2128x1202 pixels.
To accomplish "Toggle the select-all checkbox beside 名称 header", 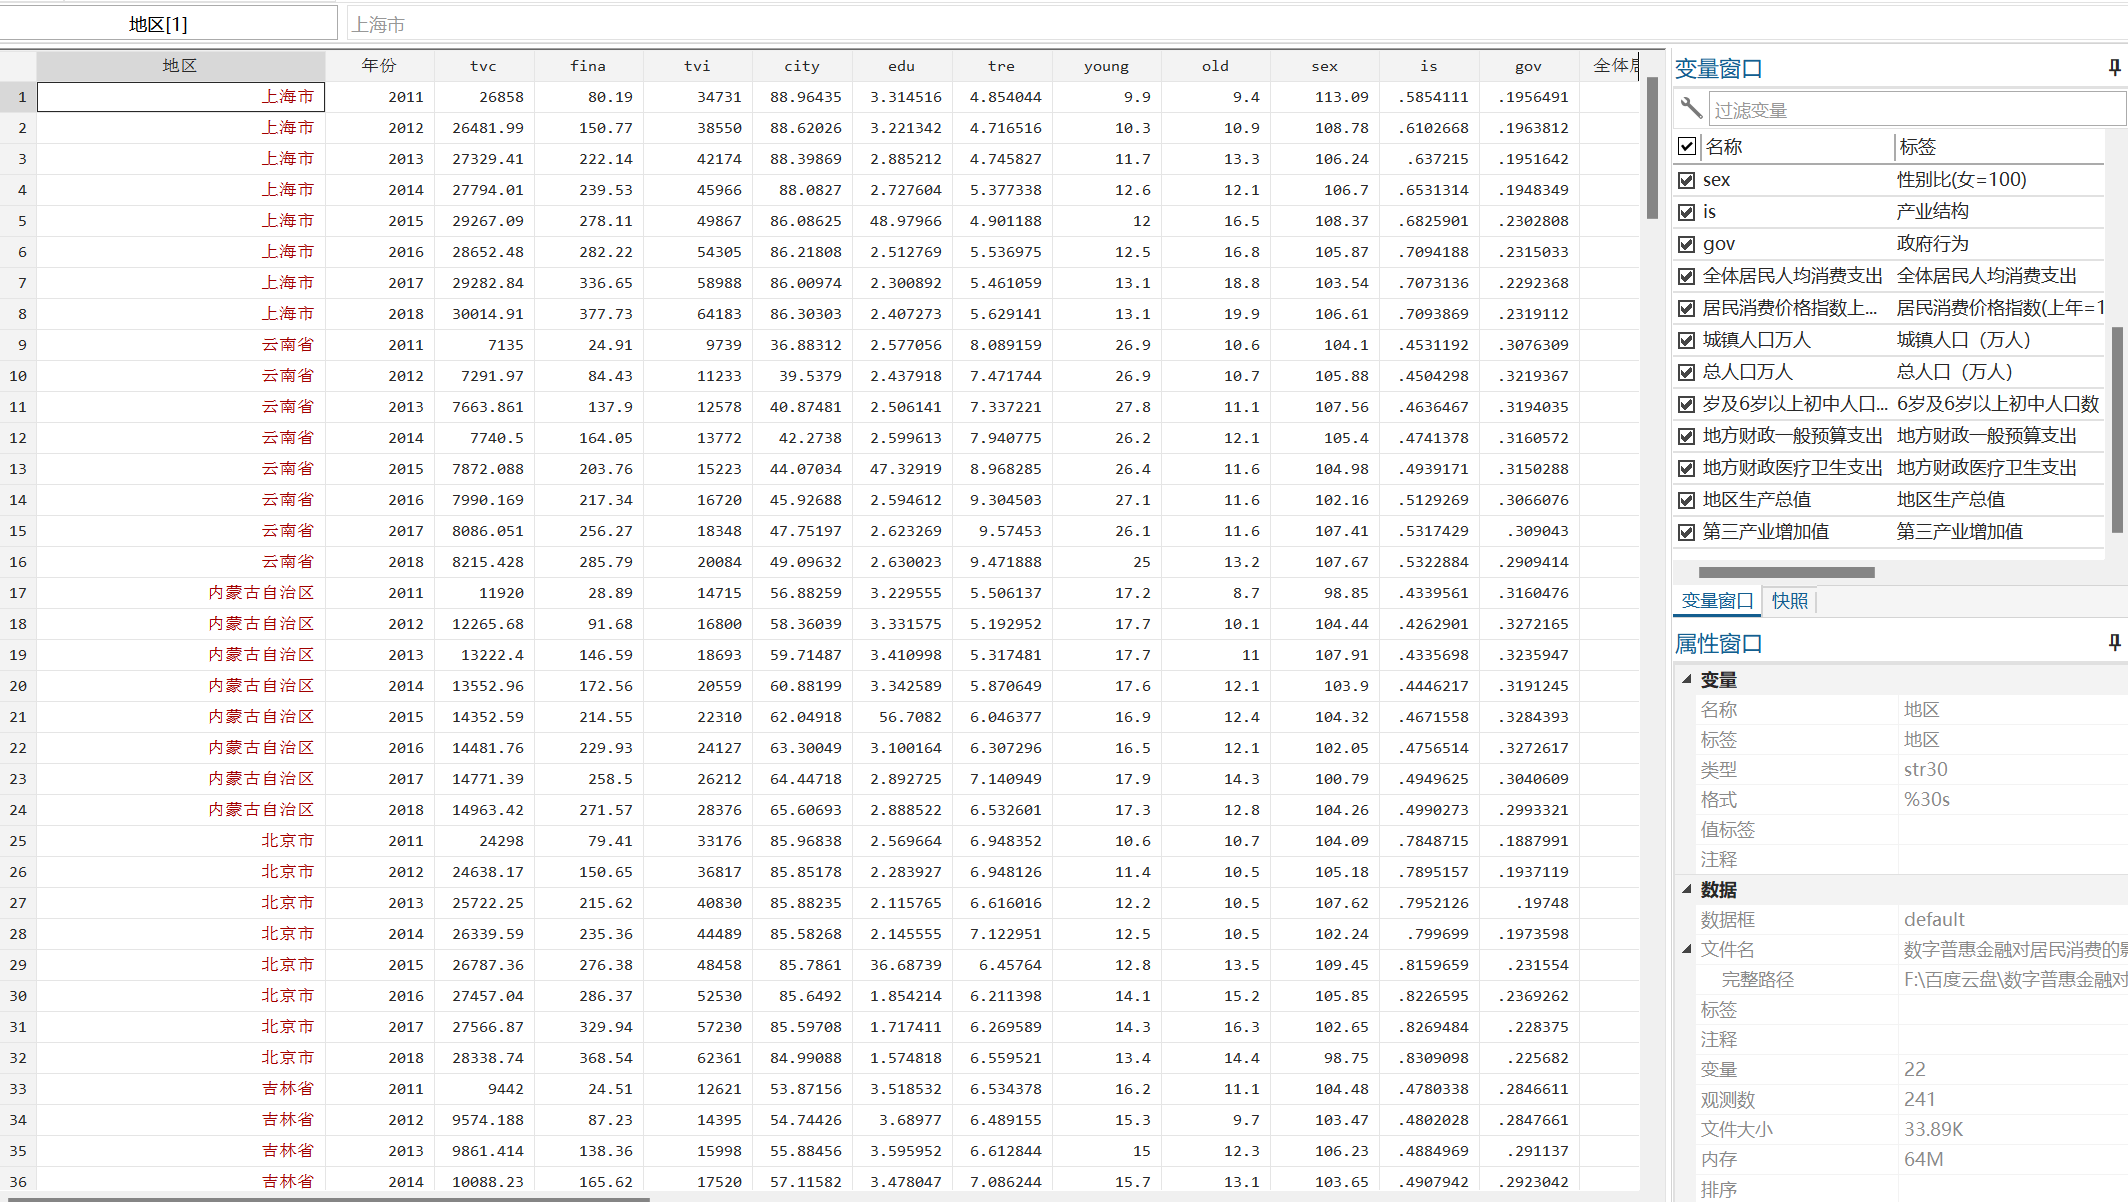I will [1687, 146].
